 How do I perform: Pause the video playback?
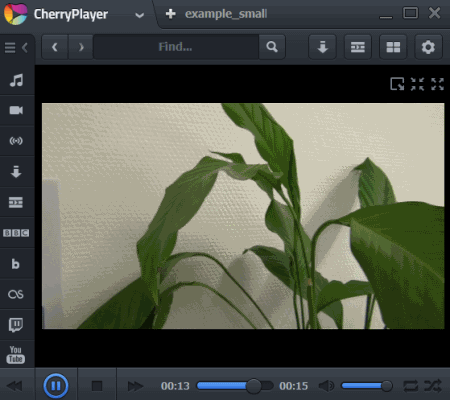pyautogui.click(x=56, y=386)
